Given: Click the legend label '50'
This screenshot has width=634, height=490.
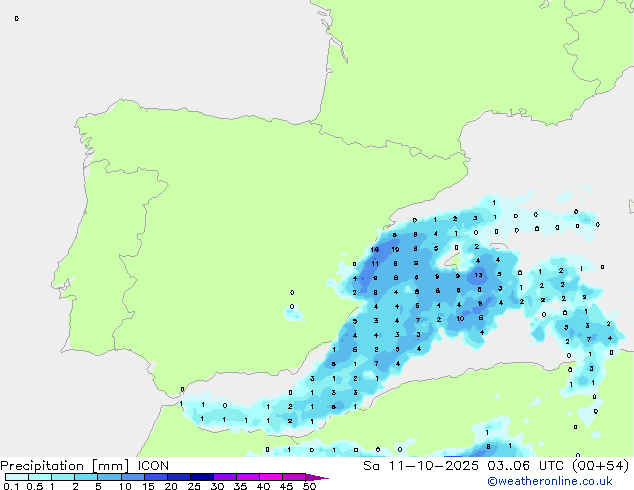Looking at the screenshot, I should pos(310,486).
